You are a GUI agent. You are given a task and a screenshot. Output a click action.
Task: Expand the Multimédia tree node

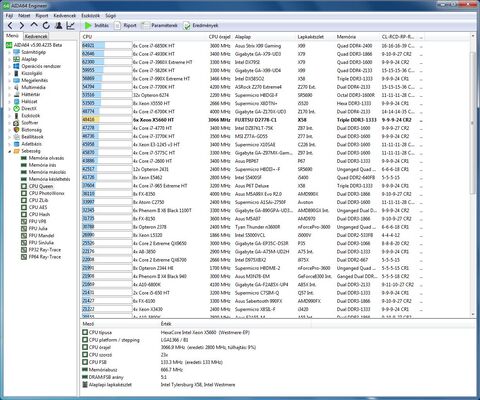point(9,88)
